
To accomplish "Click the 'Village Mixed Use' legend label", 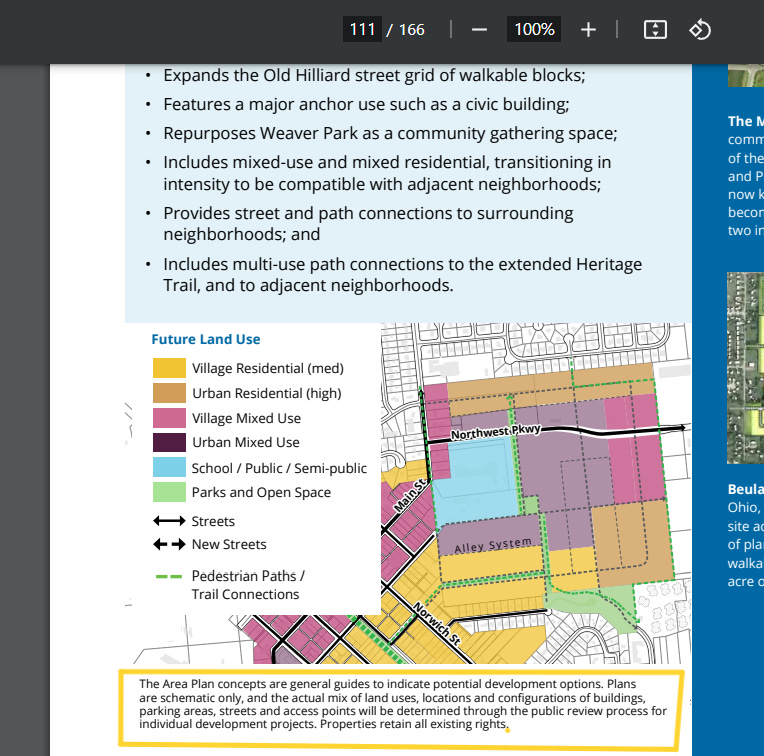I will pos(246,418).
